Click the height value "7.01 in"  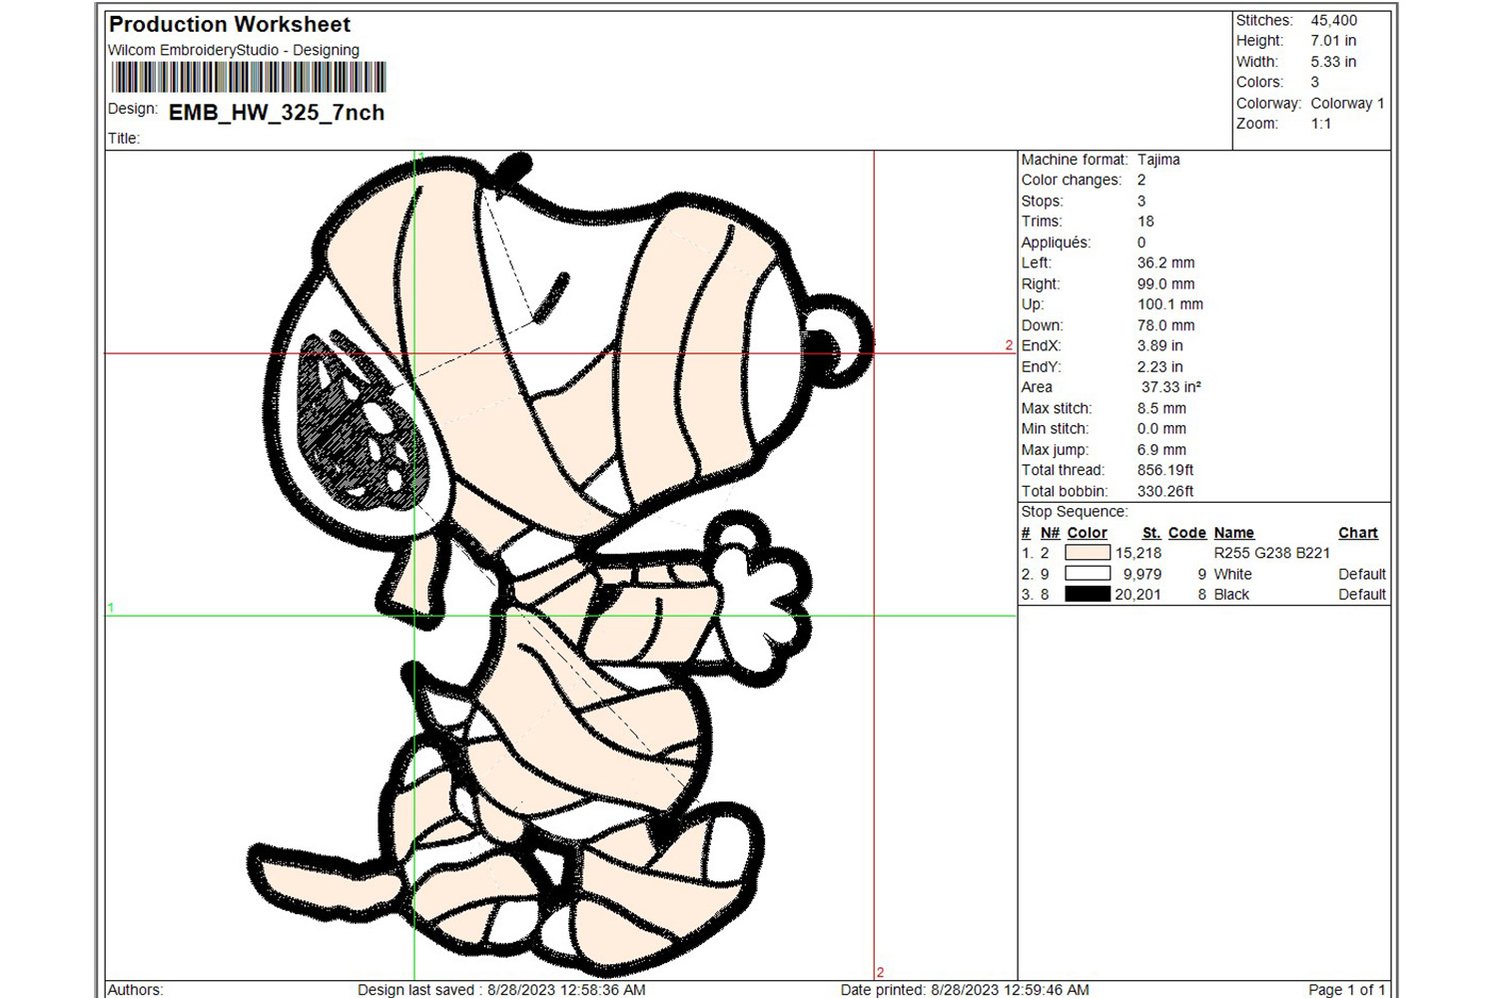pos(1333,41)
